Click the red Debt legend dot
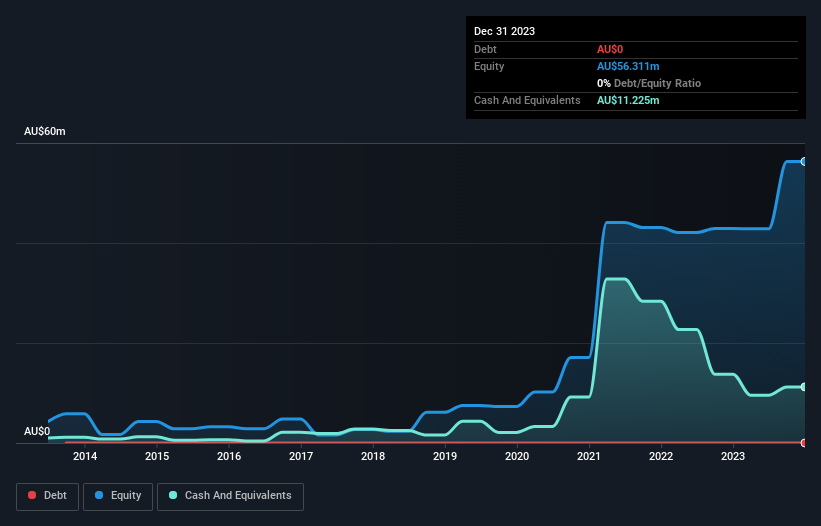Image resolution: width=821 pixels, height=526 pixels. (x=32, y=495)
